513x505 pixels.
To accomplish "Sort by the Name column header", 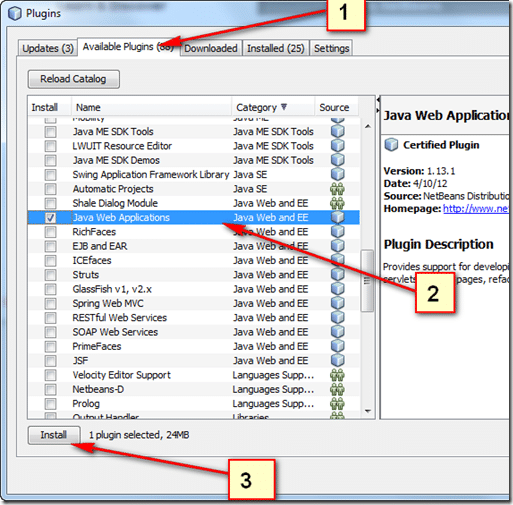I will point(152,107).
